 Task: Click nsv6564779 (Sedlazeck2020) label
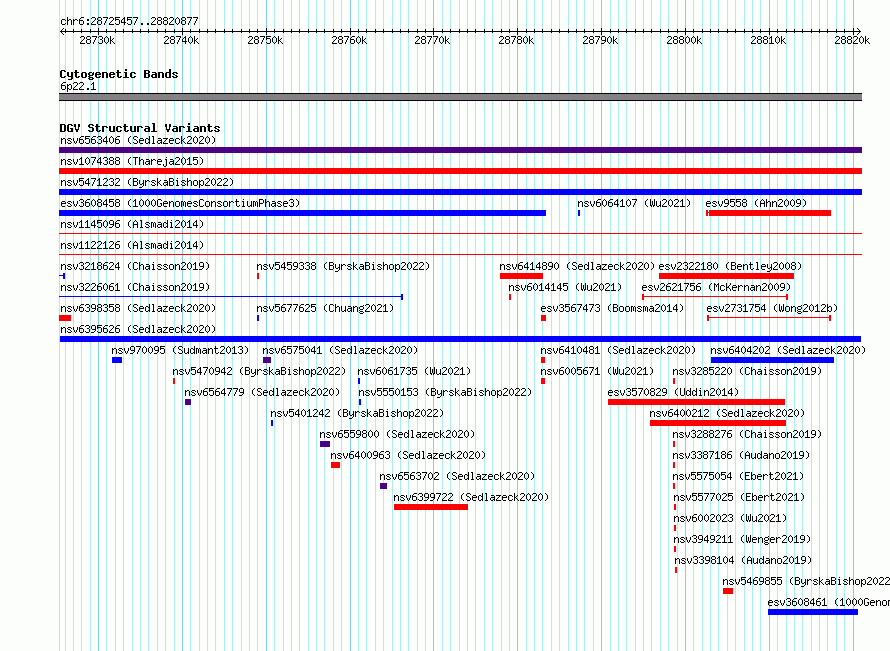click(262, 392)
